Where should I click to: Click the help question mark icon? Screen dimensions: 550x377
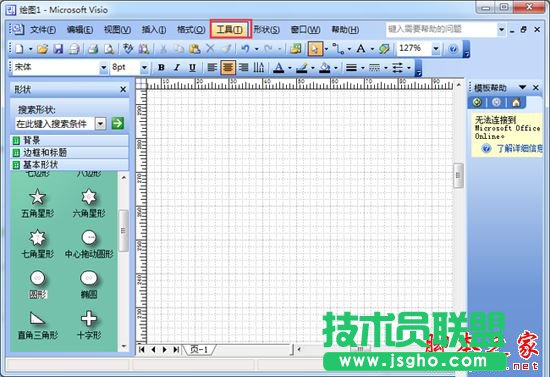click(x=453, y=49)
